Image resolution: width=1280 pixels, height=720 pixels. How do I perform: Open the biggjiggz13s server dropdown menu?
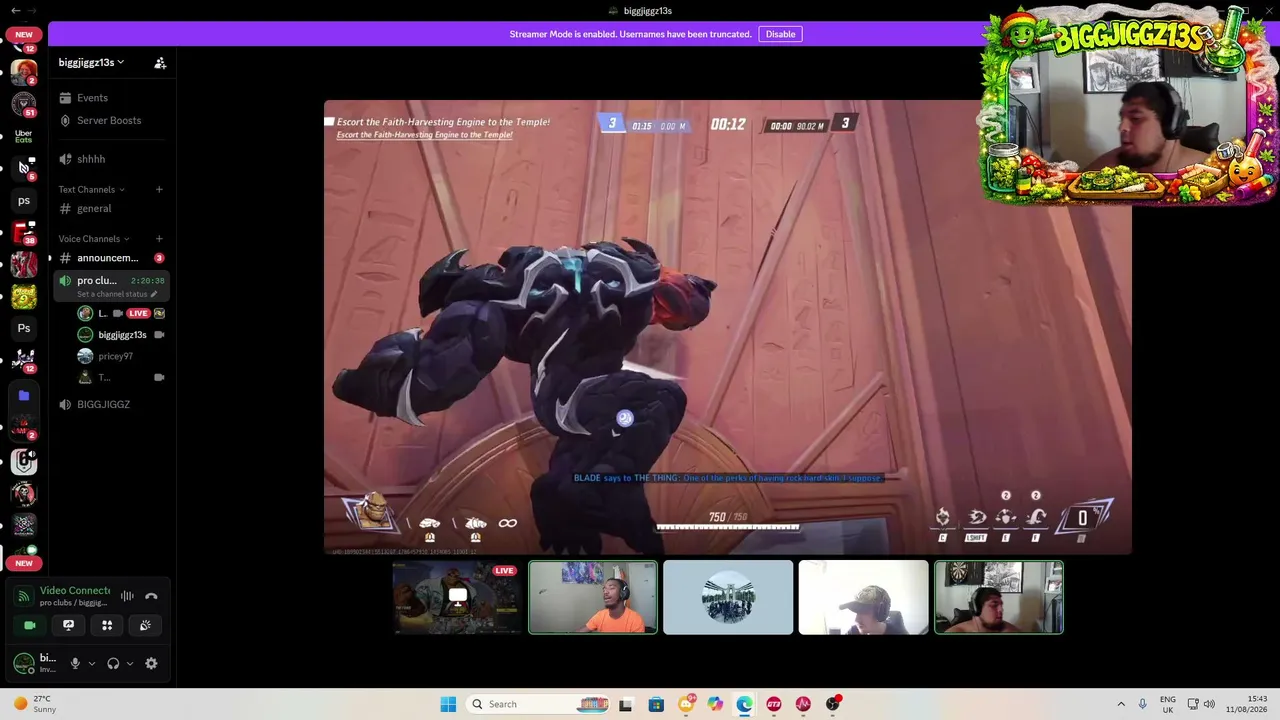pyautogui.click(x=91, y=62)
